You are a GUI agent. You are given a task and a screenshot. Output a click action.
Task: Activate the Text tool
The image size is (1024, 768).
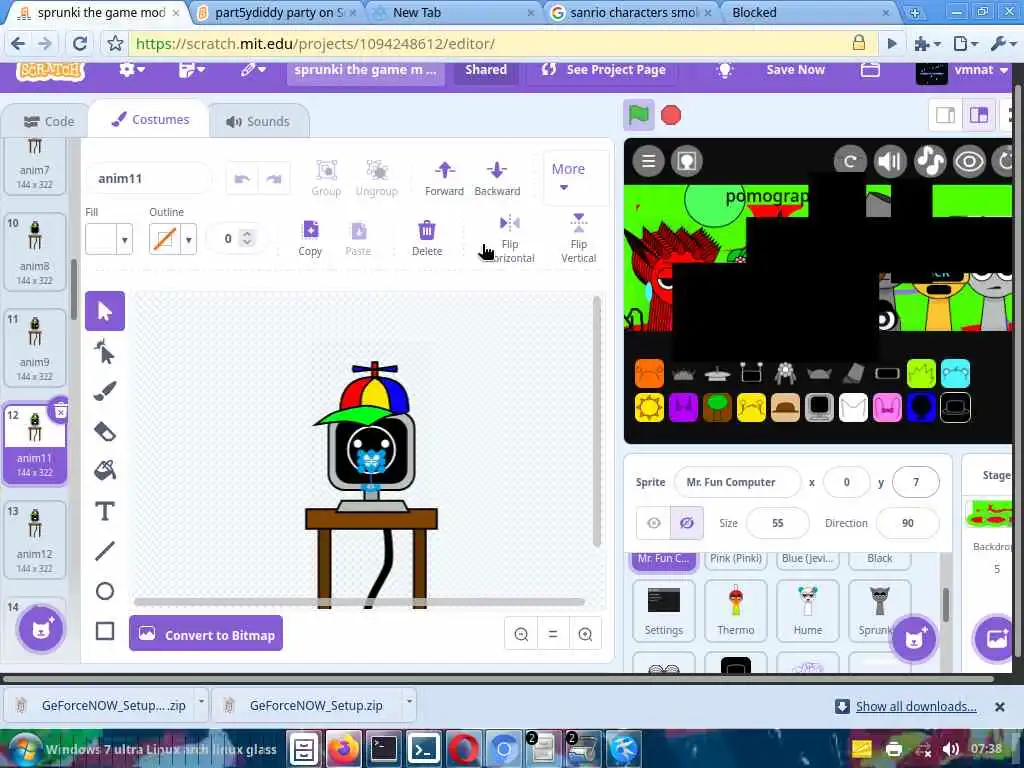[104, 511]
